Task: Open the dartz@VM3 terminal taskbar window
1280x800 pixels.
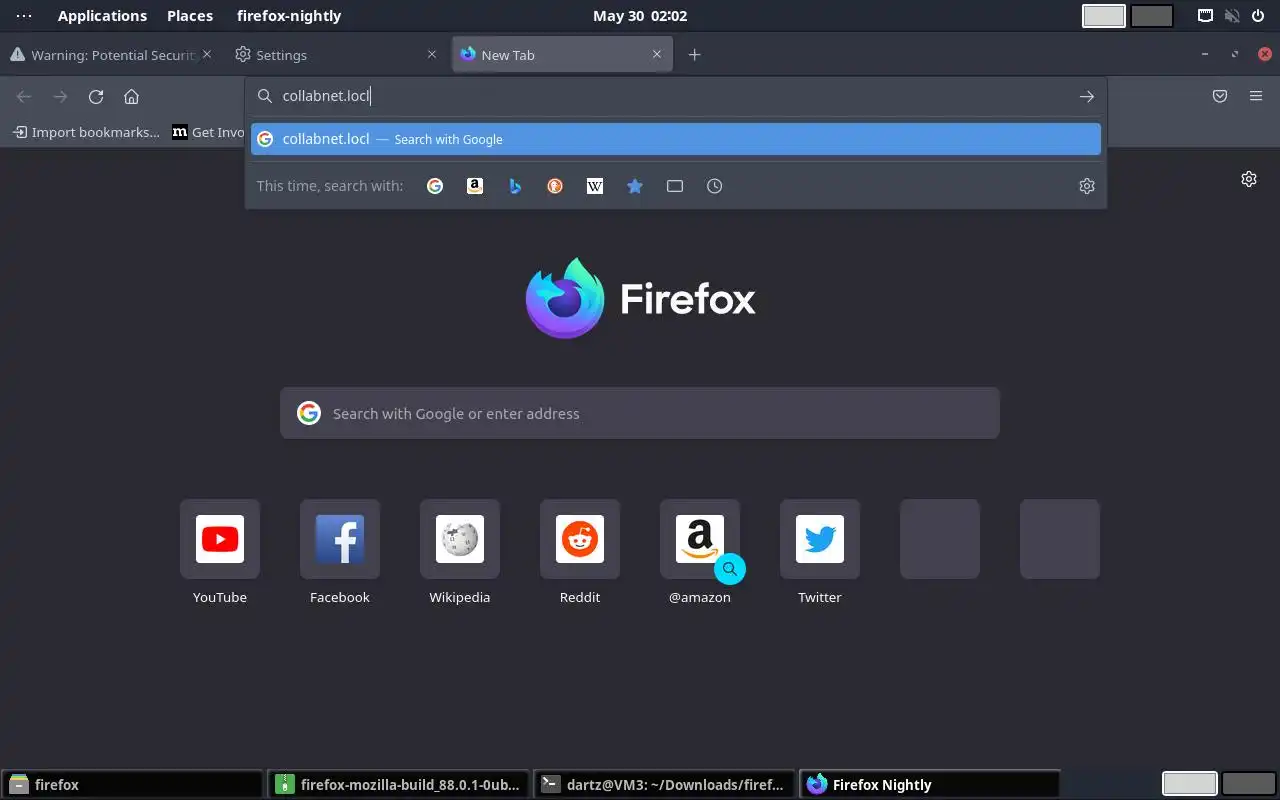Action: pos(664,785)
